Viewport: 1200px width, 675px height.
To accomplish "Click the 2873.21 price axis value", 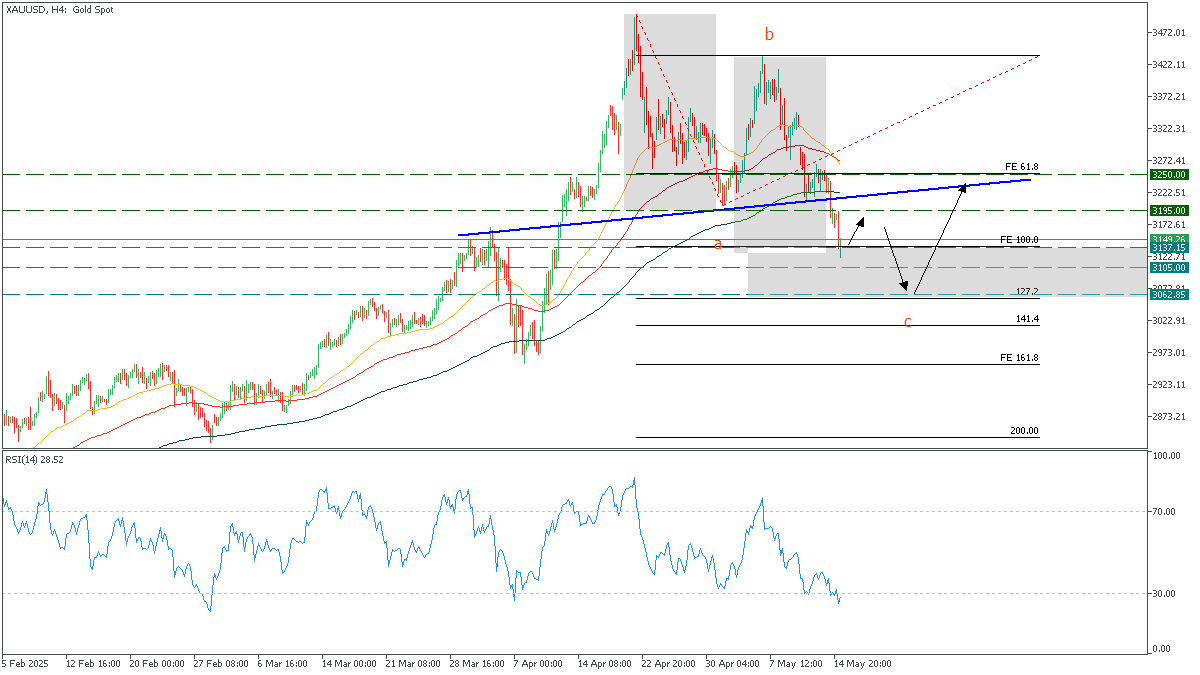I will [x=1168, y=416].
